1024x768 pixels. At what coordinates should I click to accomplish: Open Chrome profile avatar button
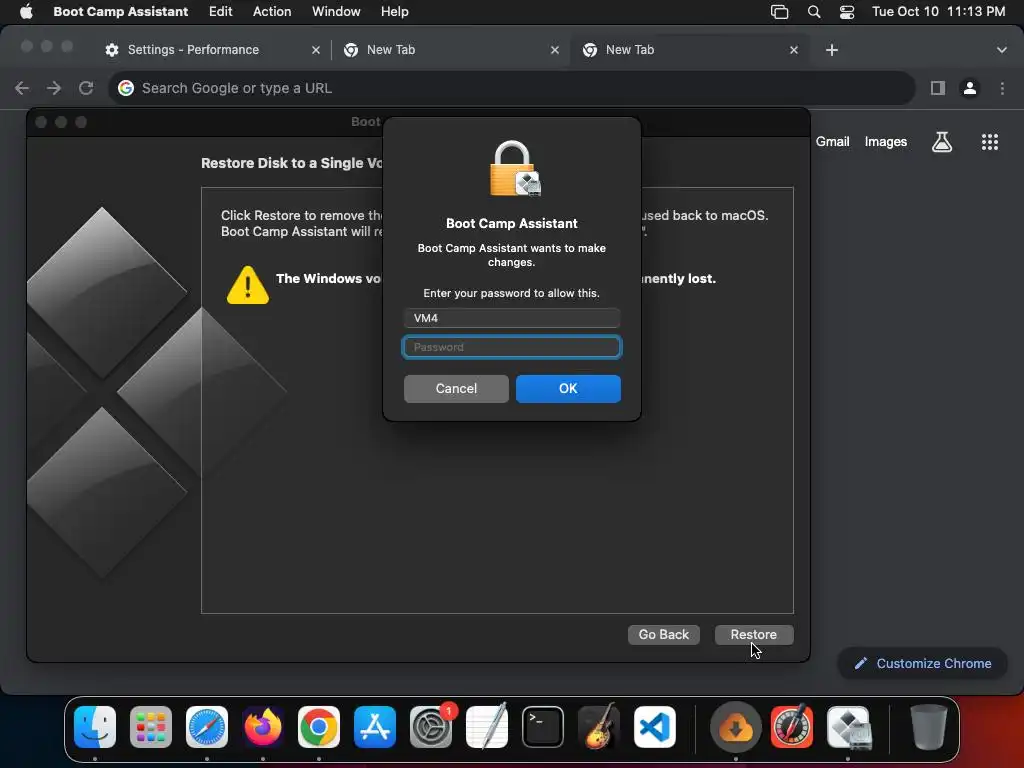tap(970, 88)
